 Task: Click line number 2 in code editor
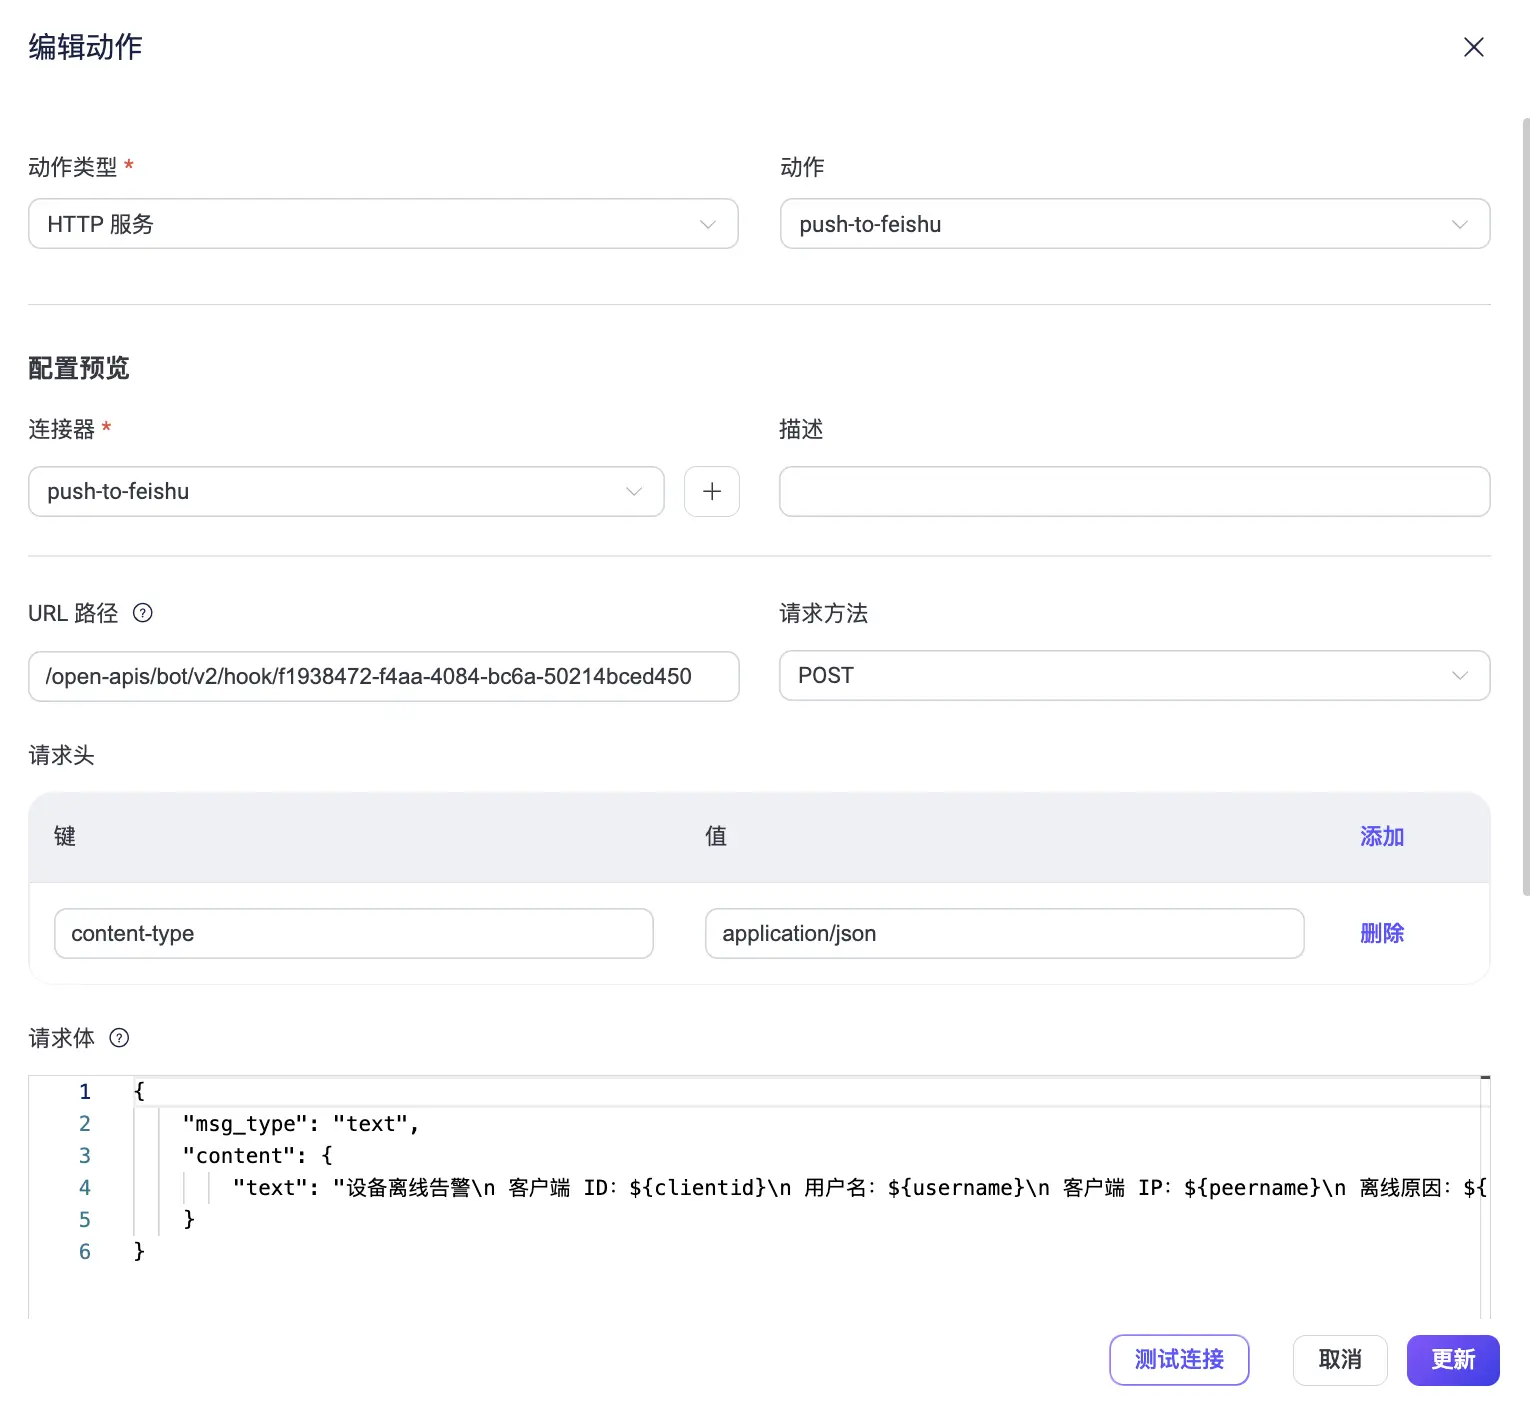pos(85,1124)
